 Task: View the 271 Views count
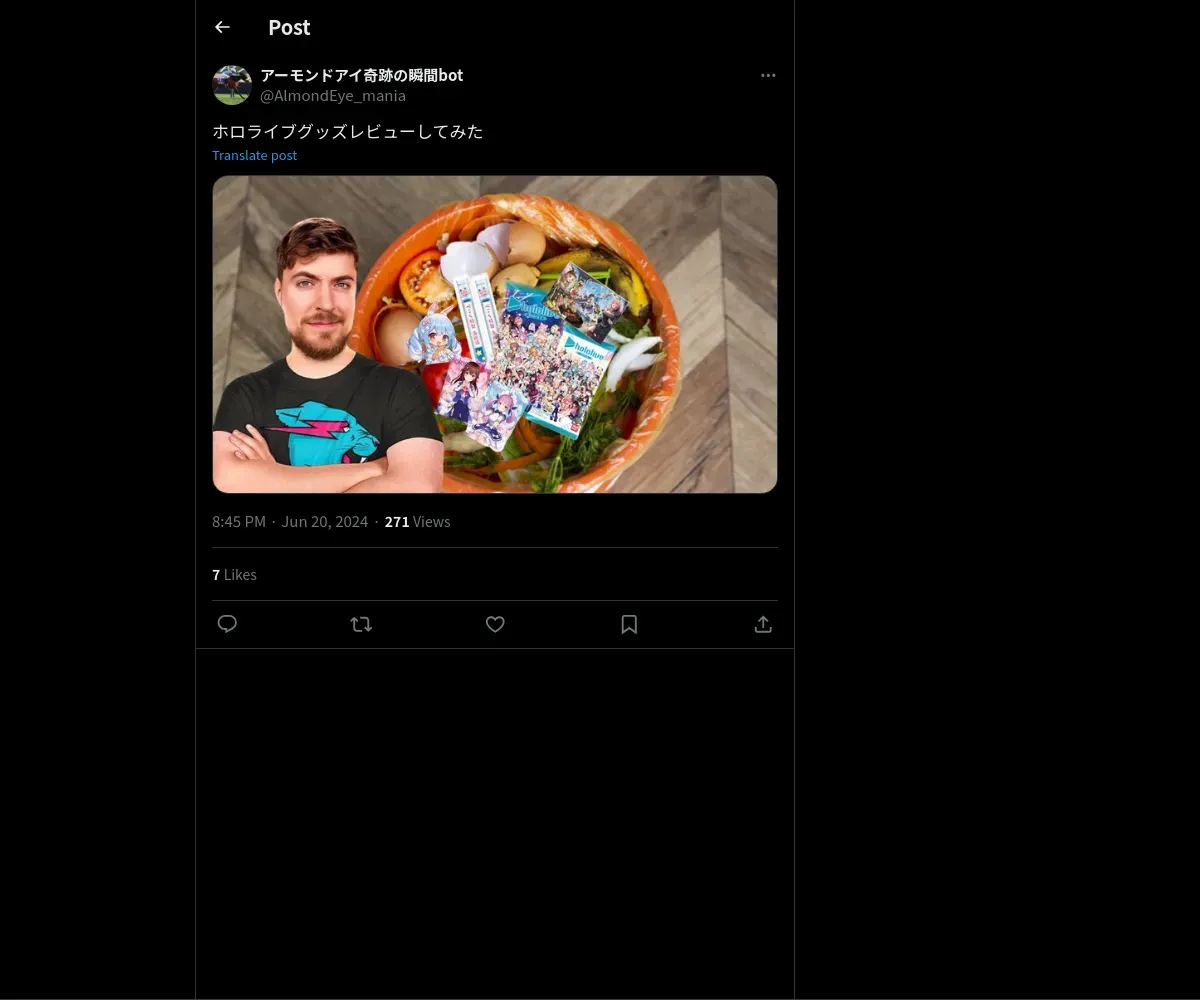417,522
